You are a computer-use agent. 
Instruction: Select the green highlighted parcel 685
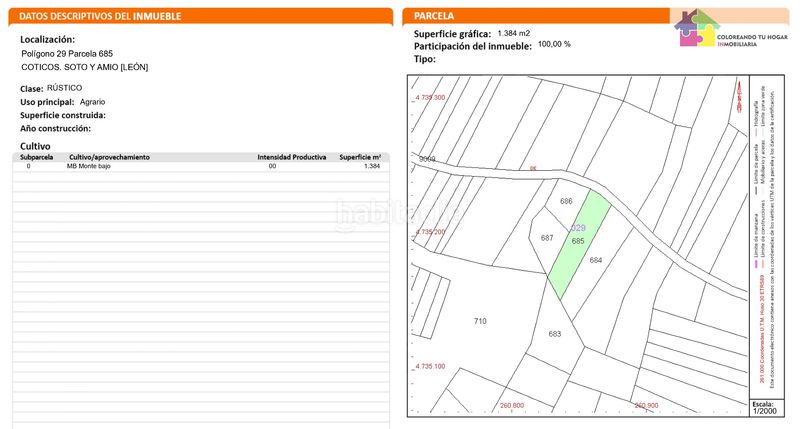[579, 244]
